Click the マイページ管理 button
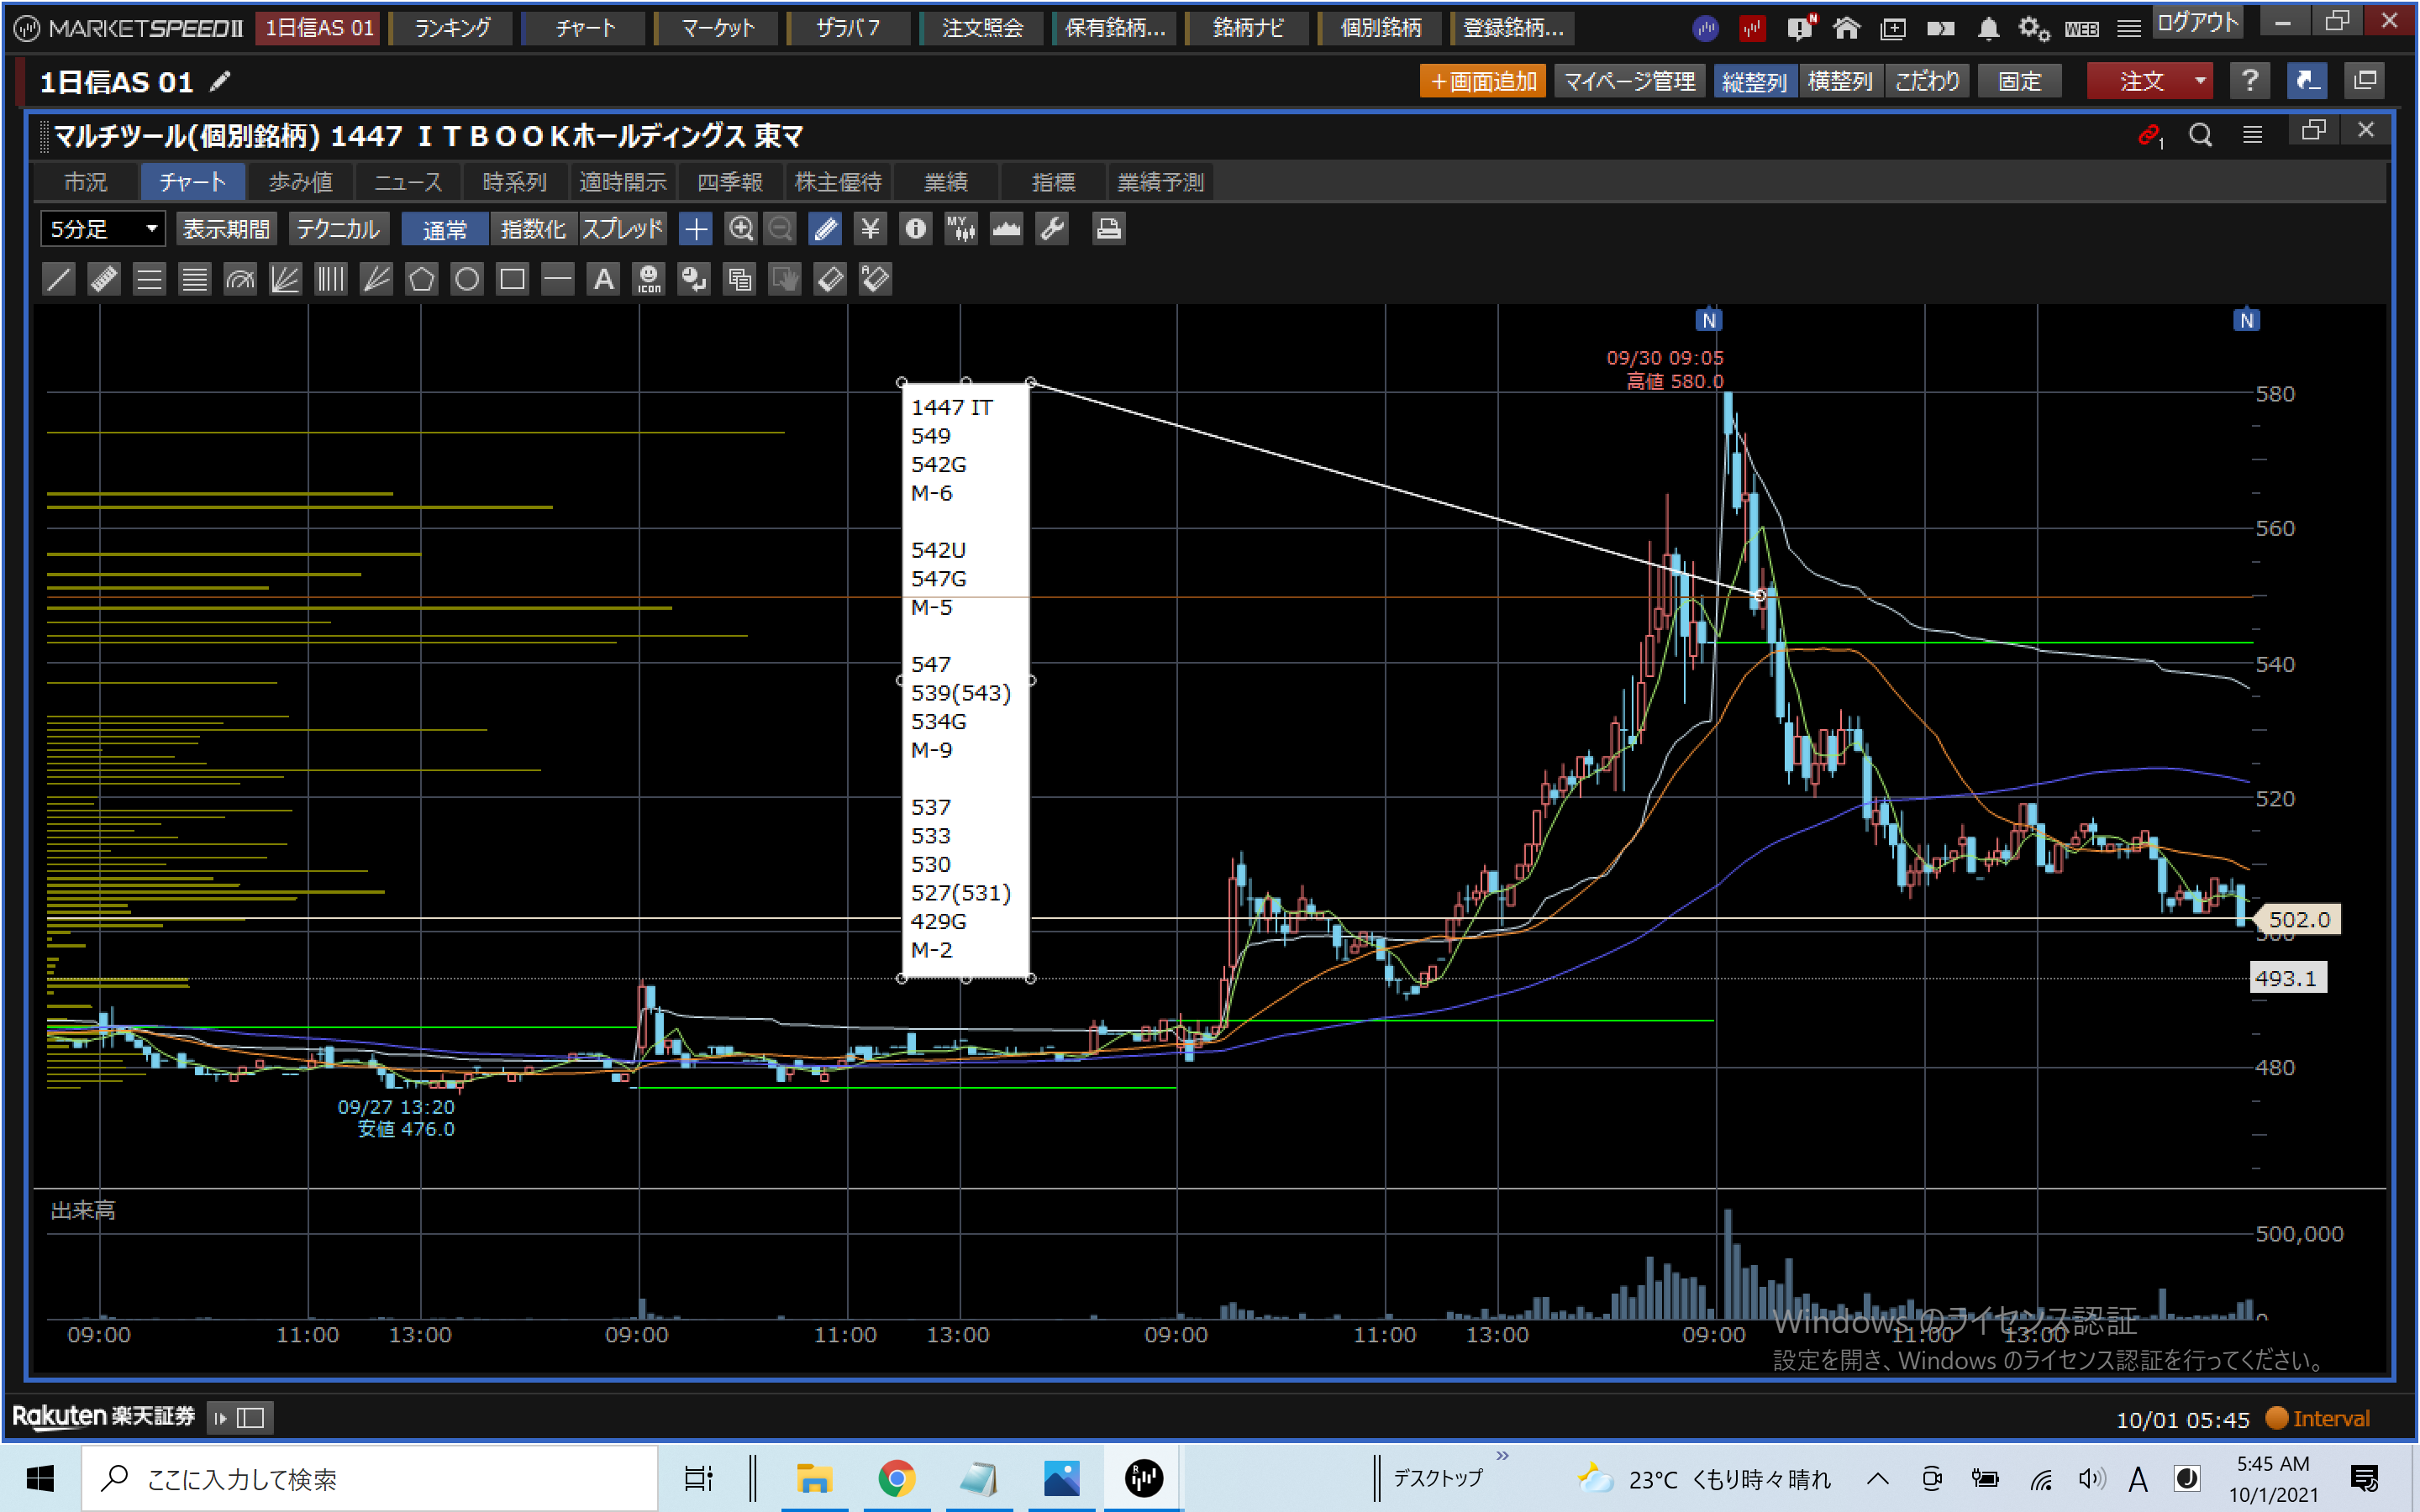Image resolution: width=2420 pixels, height=1512 pixels. click(1629, 81)
